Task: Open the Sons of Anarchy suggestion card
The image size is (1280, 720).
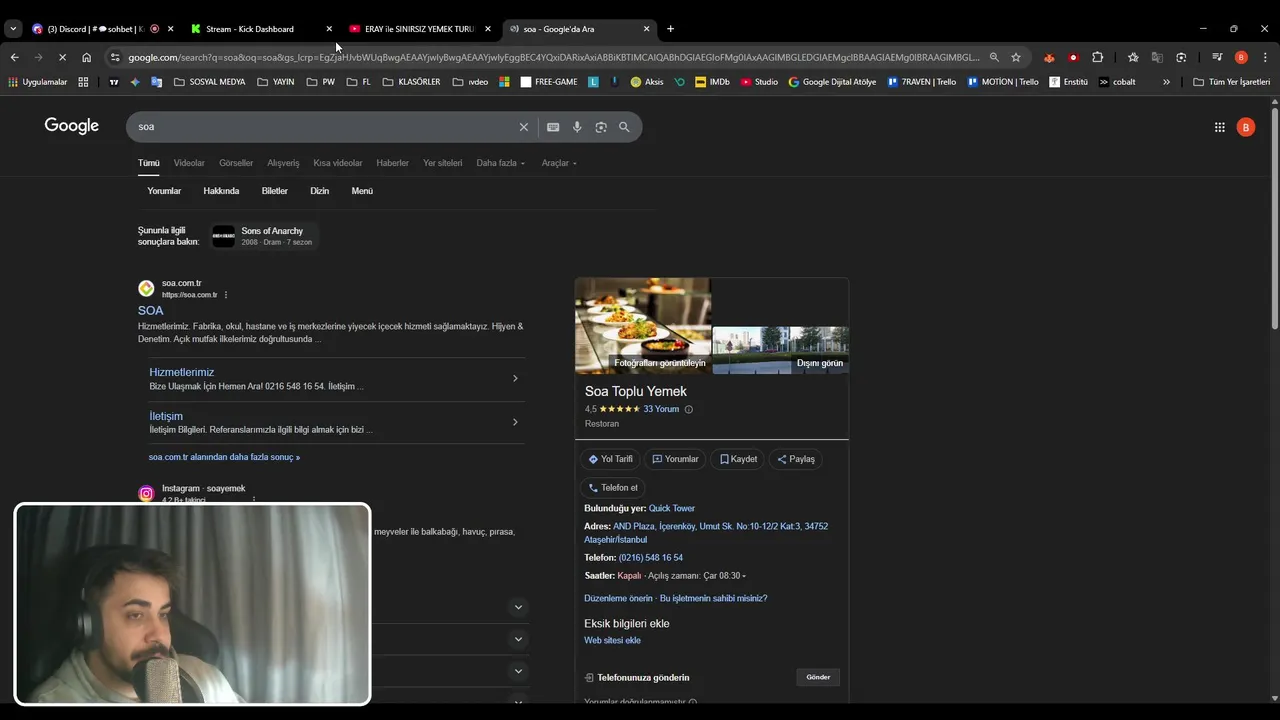Action: pyautogui.click(x=263, y=236)
